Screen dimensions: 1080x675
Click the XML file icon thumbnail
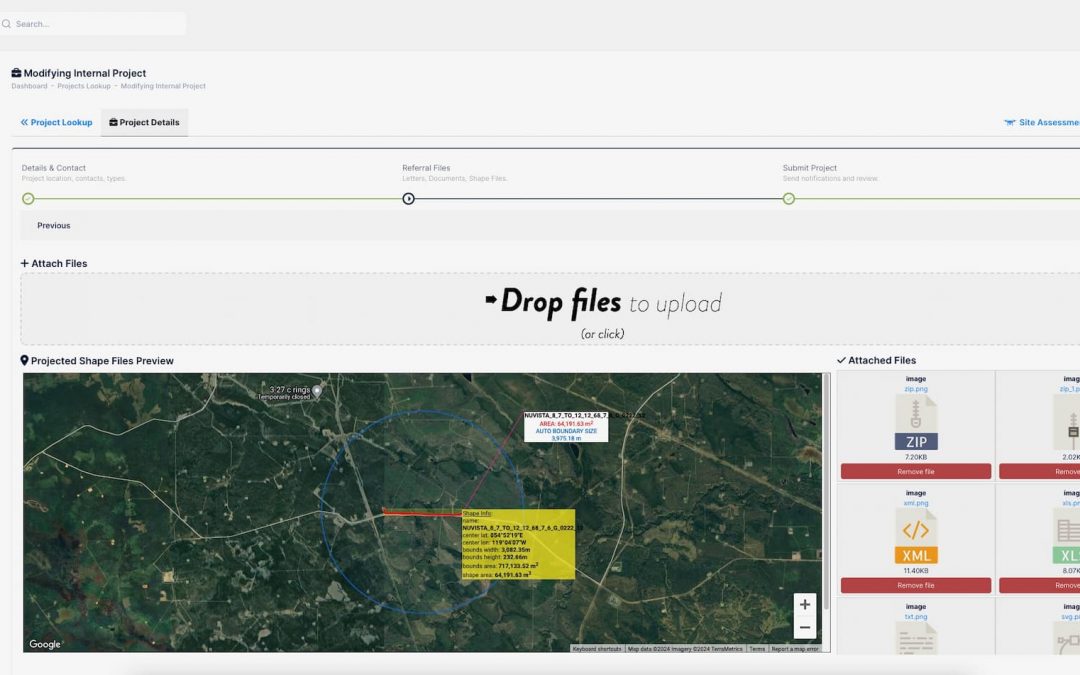click(916, 535)
